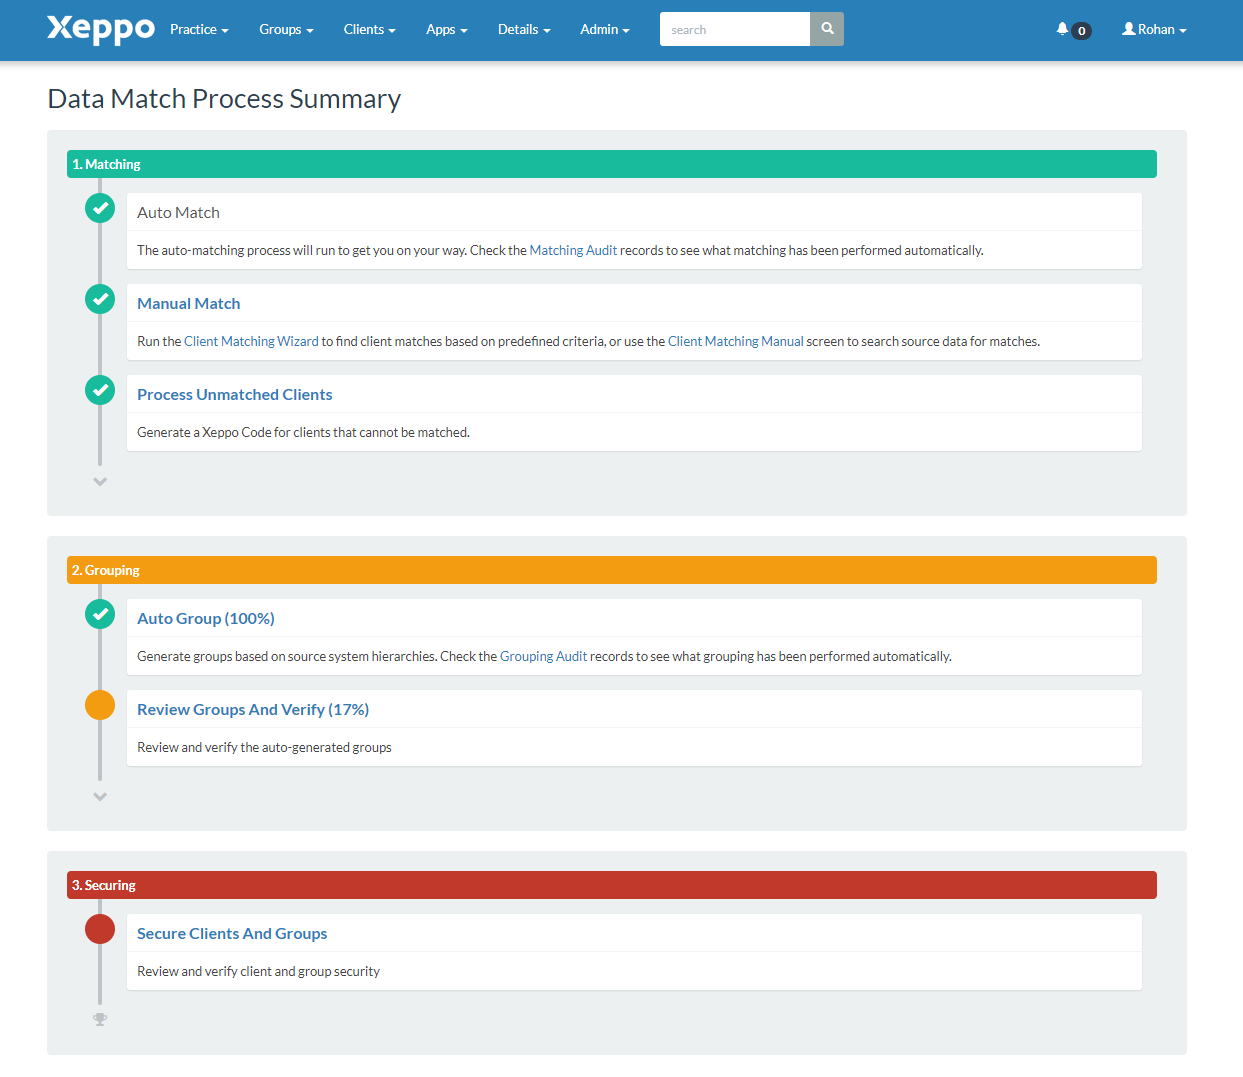Open the Grouping Audit link
The image size is (1243, 1077).
click(544, 656)
